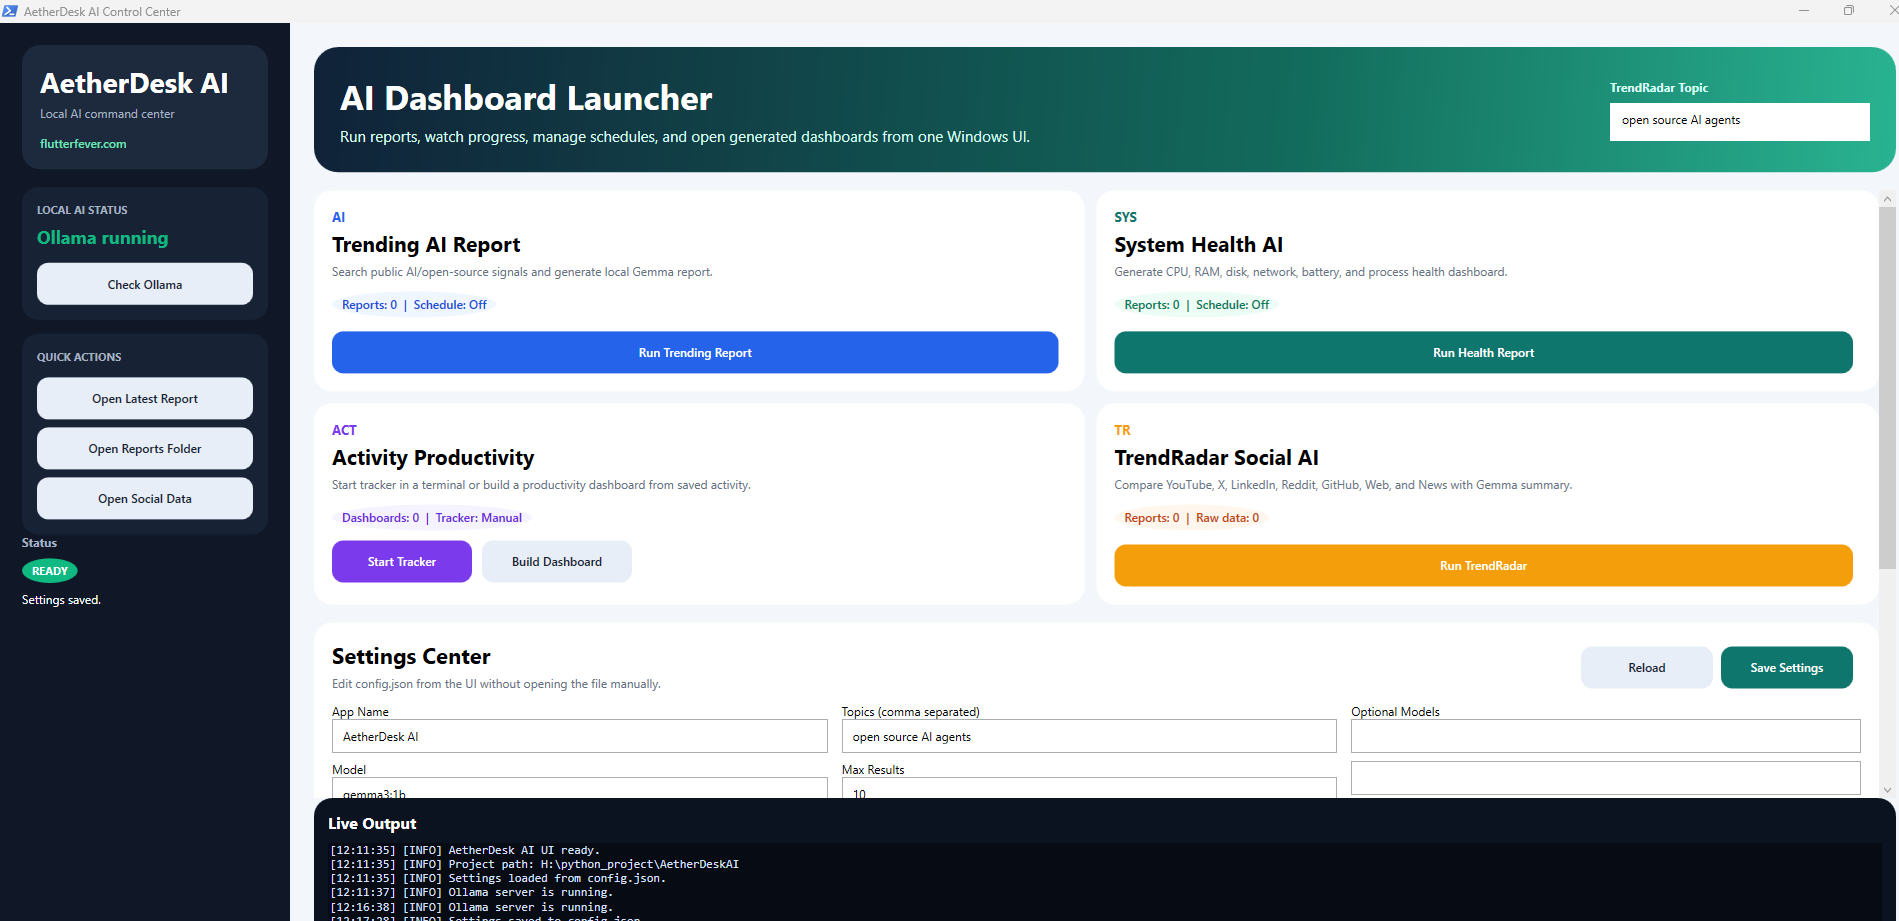Click the Max Results field

pos(1089,788)
